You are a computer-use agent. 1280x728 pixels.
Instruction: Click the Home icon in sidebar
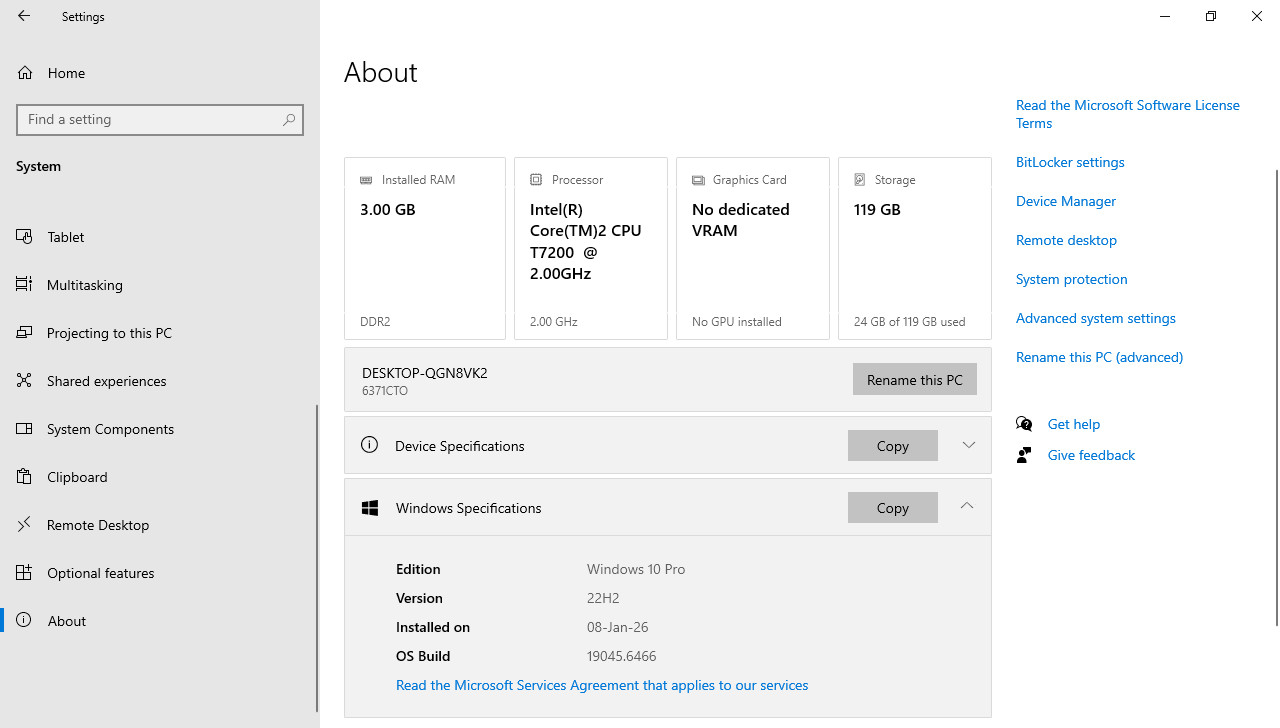[25, 73]
